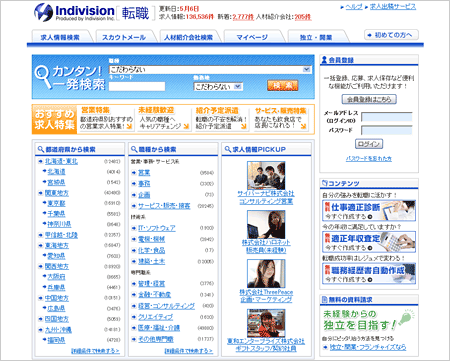This screenshot has width=450, height=361.
Task: Select the 中国地方 link
Action: tap(57, 298)
